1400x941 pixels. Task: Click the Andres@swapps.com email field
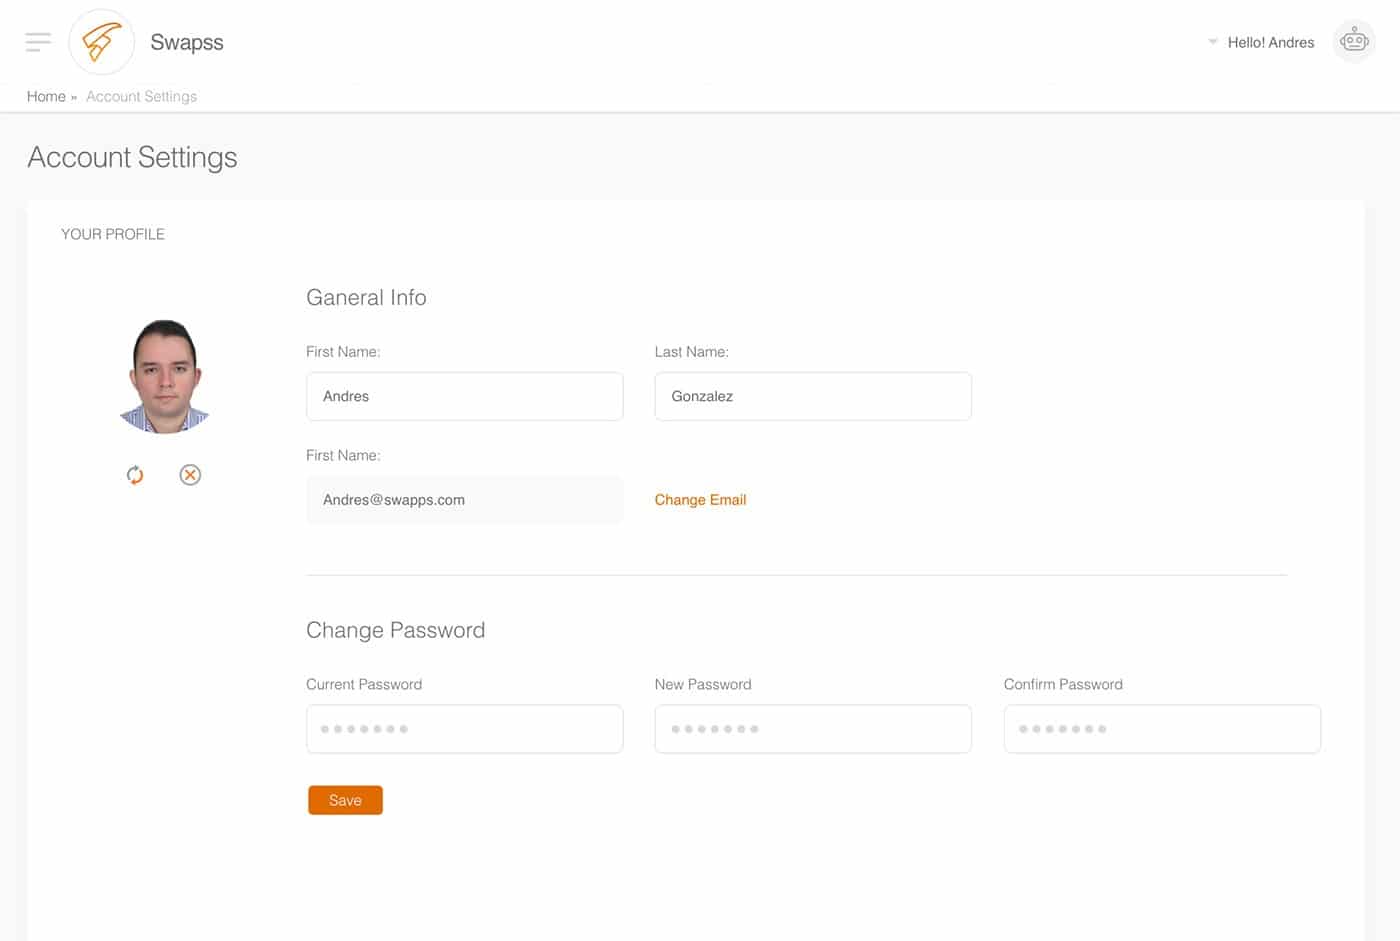pos(465,500)
